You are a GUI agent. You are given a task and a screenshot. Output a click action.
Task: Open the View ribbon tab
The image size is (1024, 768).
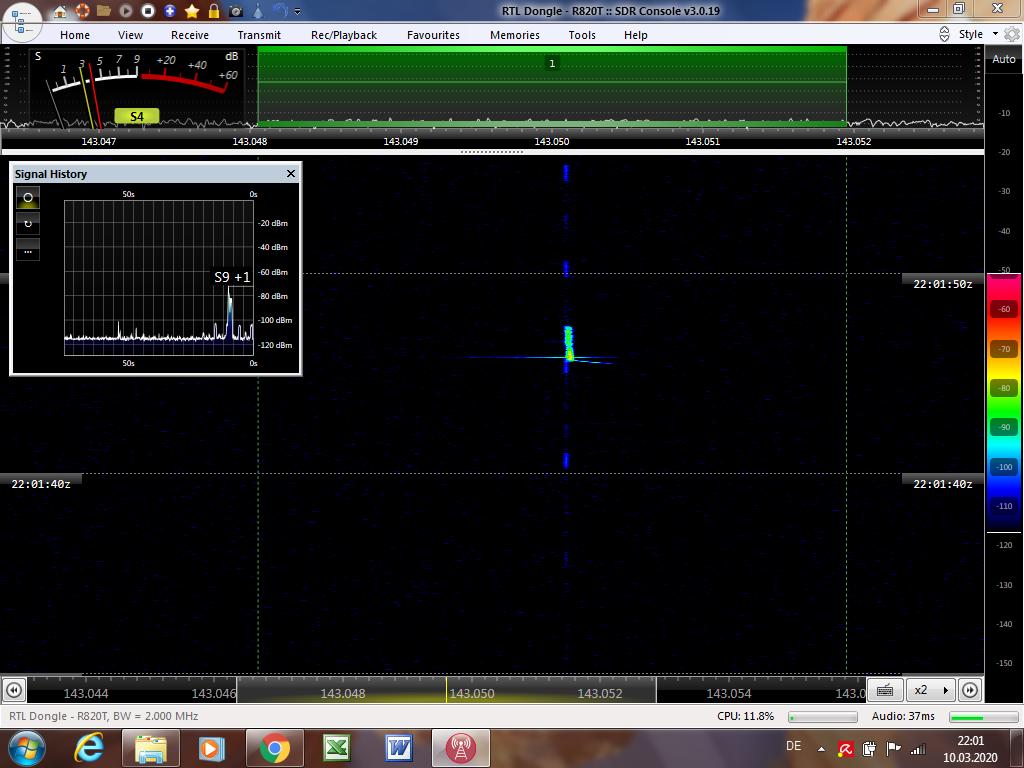[130, 35]
